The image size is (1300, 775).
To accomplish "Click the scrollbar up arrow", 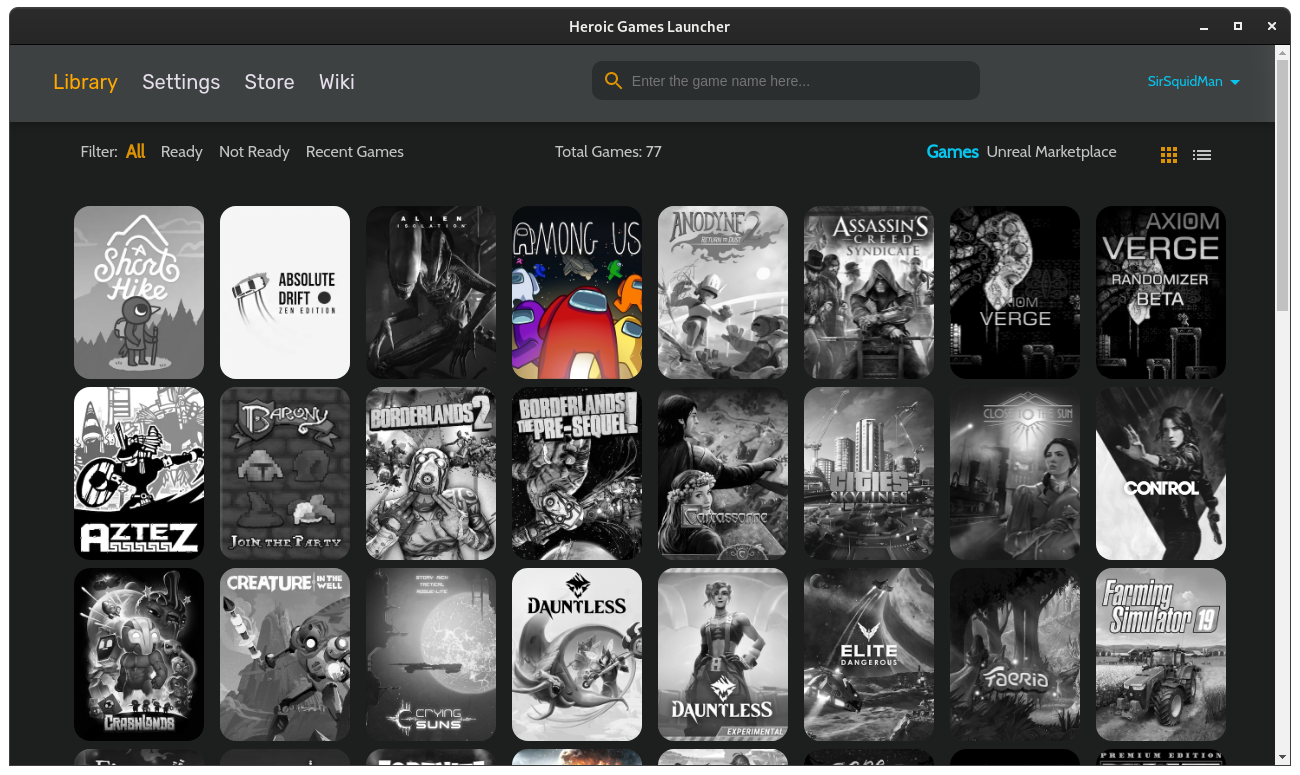I will click(x=1282, y=54).
